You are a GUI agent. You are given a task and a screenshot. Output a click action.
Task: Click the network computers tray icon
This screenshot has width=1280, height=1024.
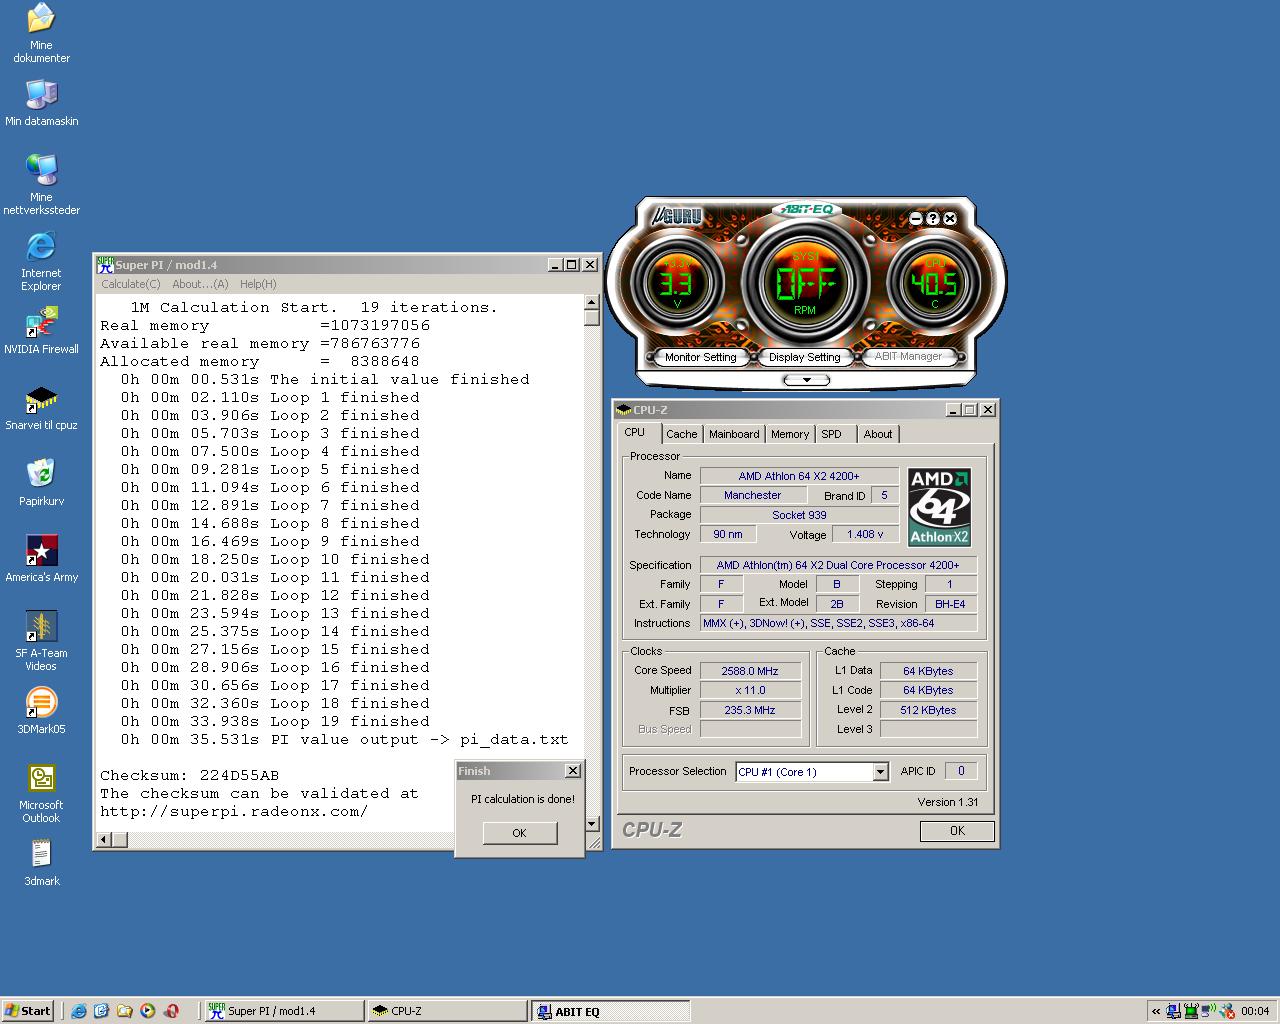pos(1174,1011)
